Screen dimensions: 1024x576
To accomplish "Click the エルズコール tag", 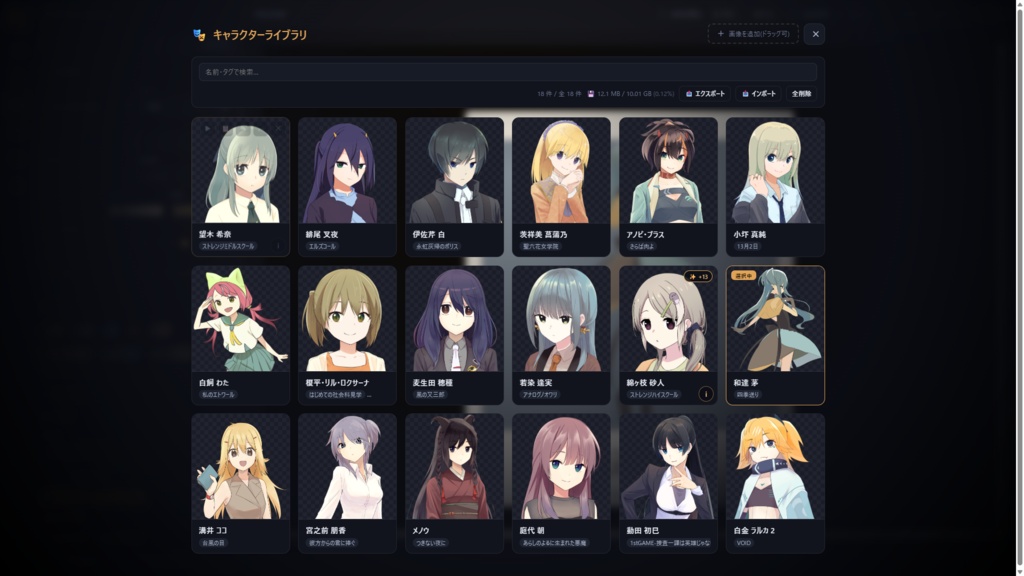I will pos(322,246).
